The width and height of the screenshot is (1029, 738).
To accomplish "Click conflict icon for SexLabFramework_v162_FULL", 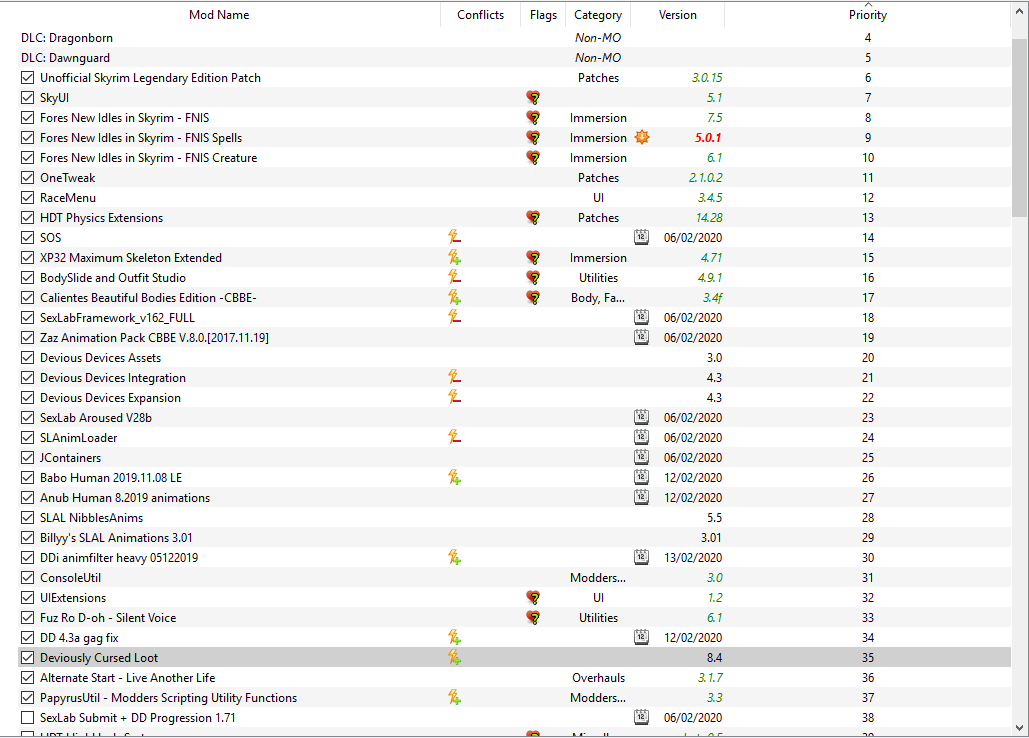I will [x=454, y=318].
